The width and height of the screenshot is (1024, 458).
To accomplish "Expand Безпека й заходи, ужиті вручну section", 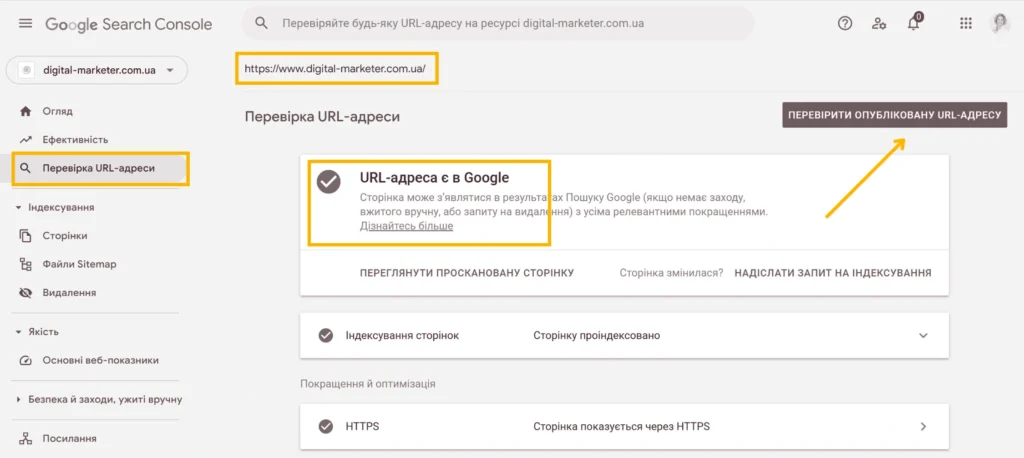I will point(18,399).
